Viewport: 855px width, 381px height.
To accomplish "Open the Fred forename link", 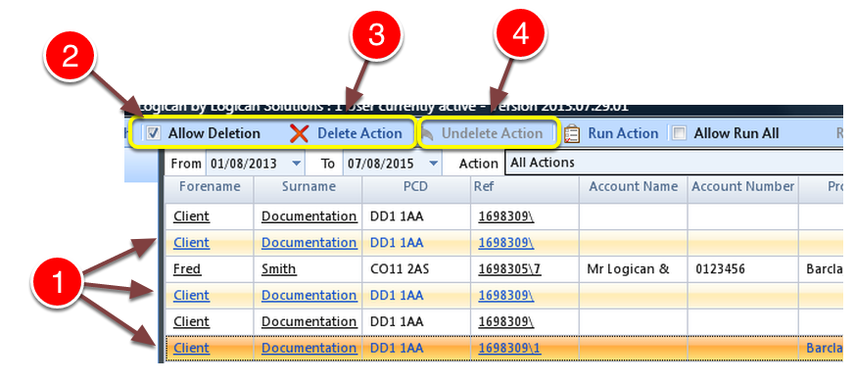I will (x=187, y=269).
